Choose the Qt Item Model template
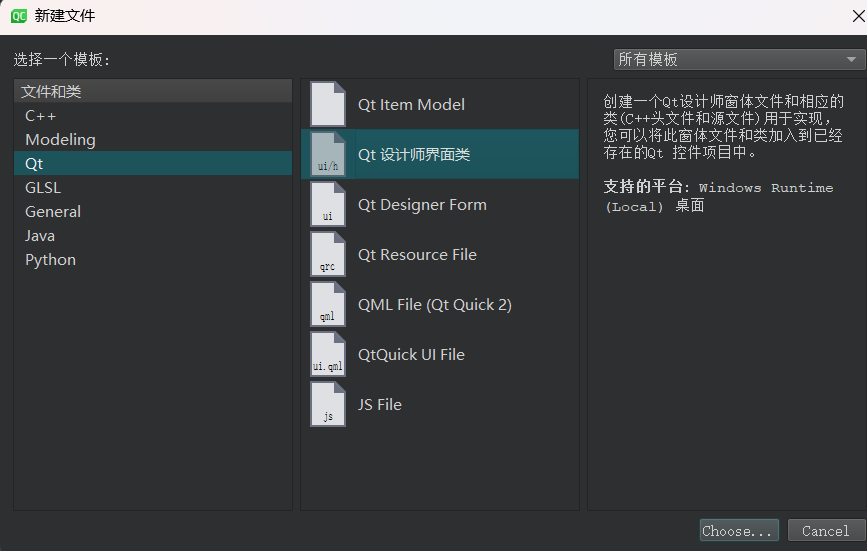Screen dimensions: 867x551 440,104
